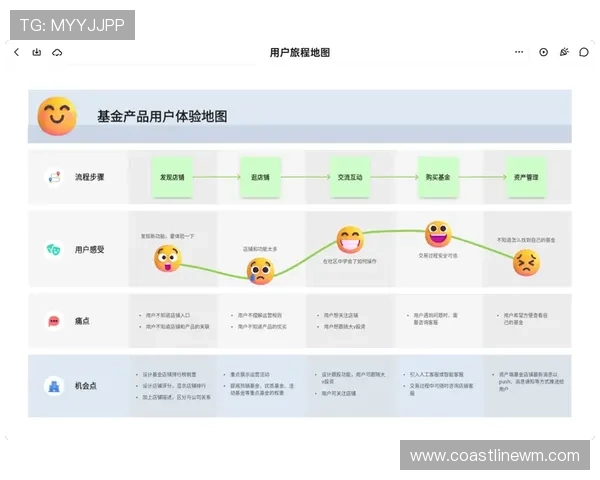The height and width of the screenshot is (480, 600).
Task: Select the green sticky note 发现店铺
Action: point(172,177)
